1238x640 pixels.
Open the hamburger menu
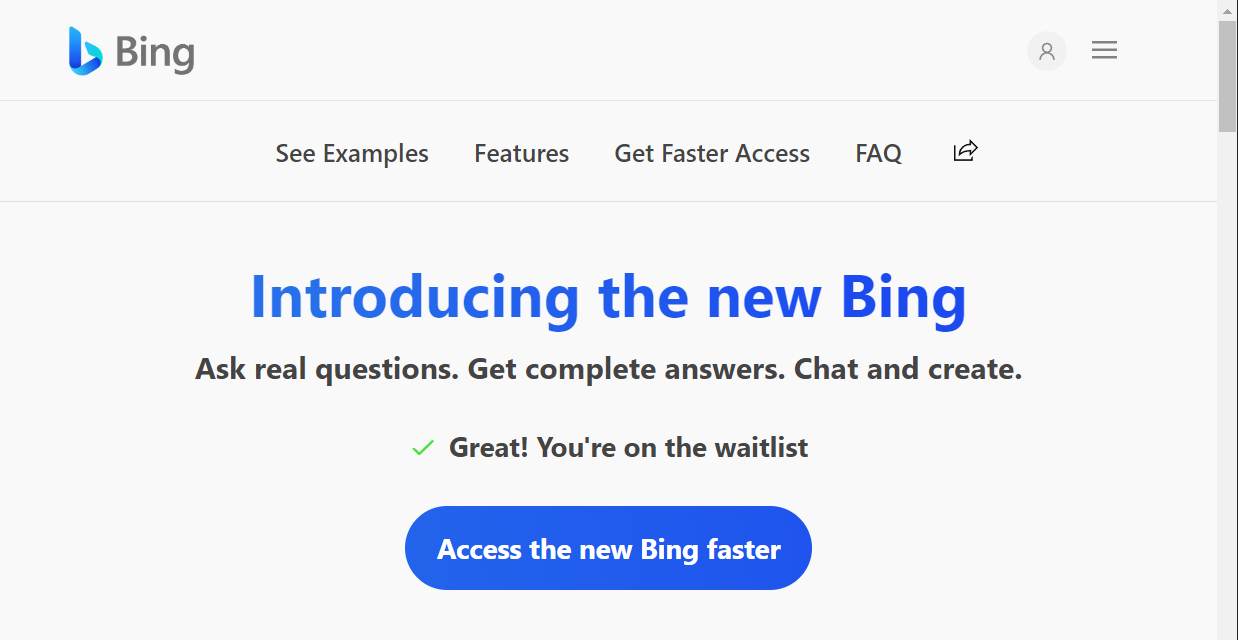coord(1104,50)
